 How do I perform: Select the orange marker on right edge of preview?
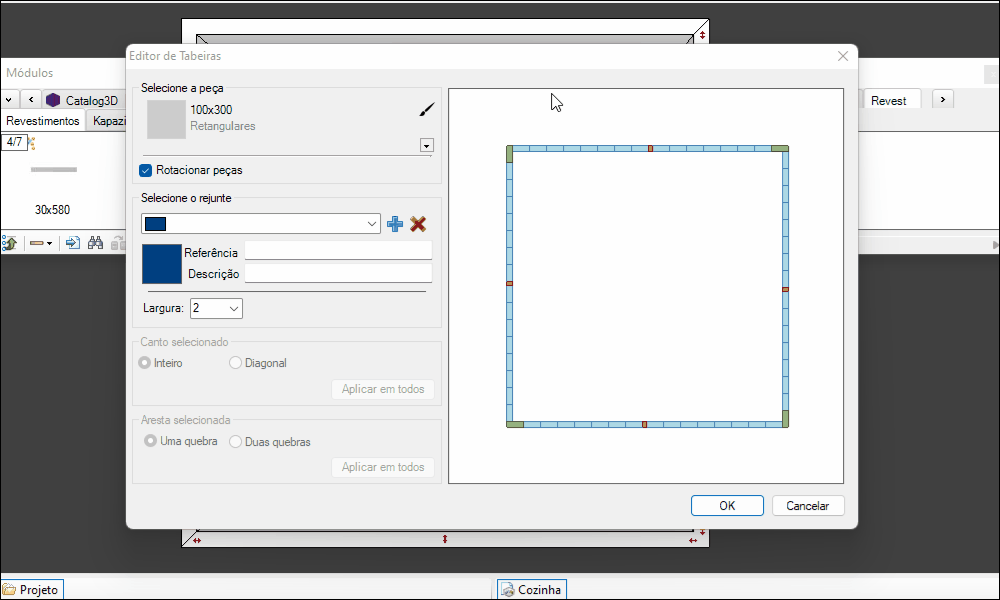tap(786, 289)
